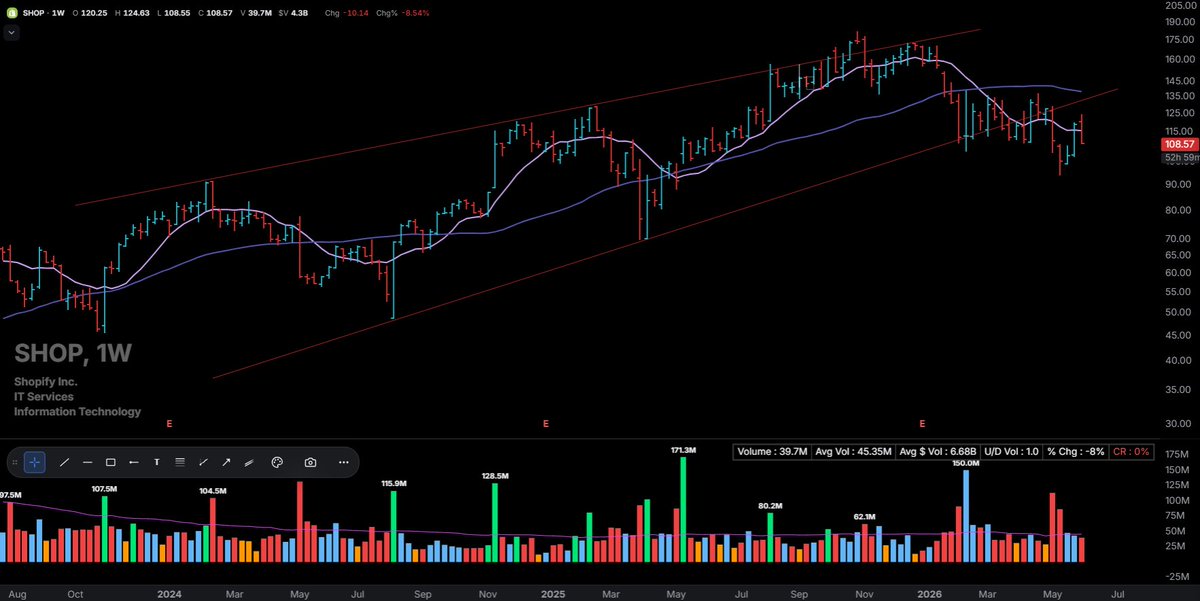Click the earnings marker E near 2026
Screen dimensions: 1200x601
click(x=922, y=424)
